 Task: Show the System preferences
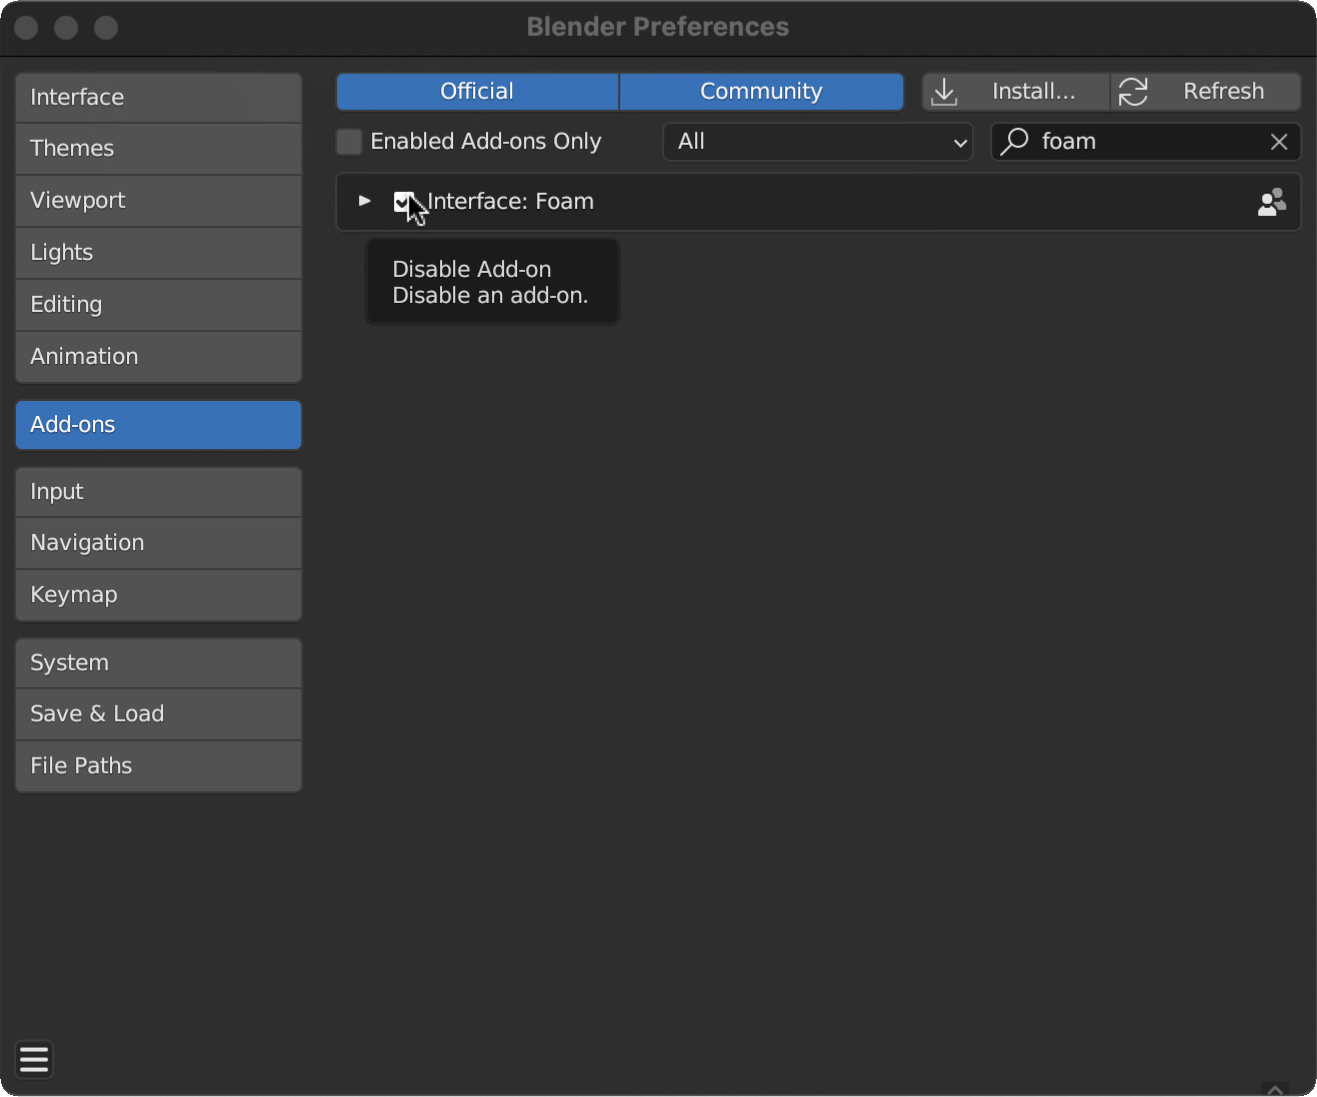click(158, 663)
